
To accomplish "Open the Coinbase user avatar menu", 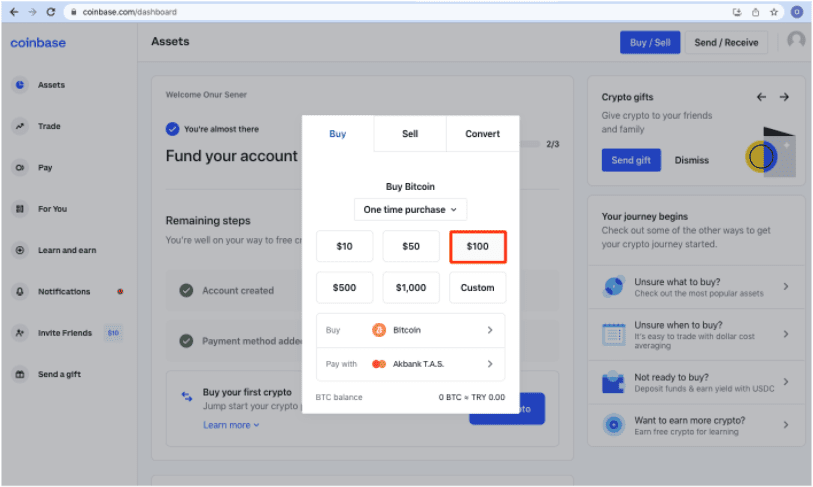I will click(x=796, y=39).
